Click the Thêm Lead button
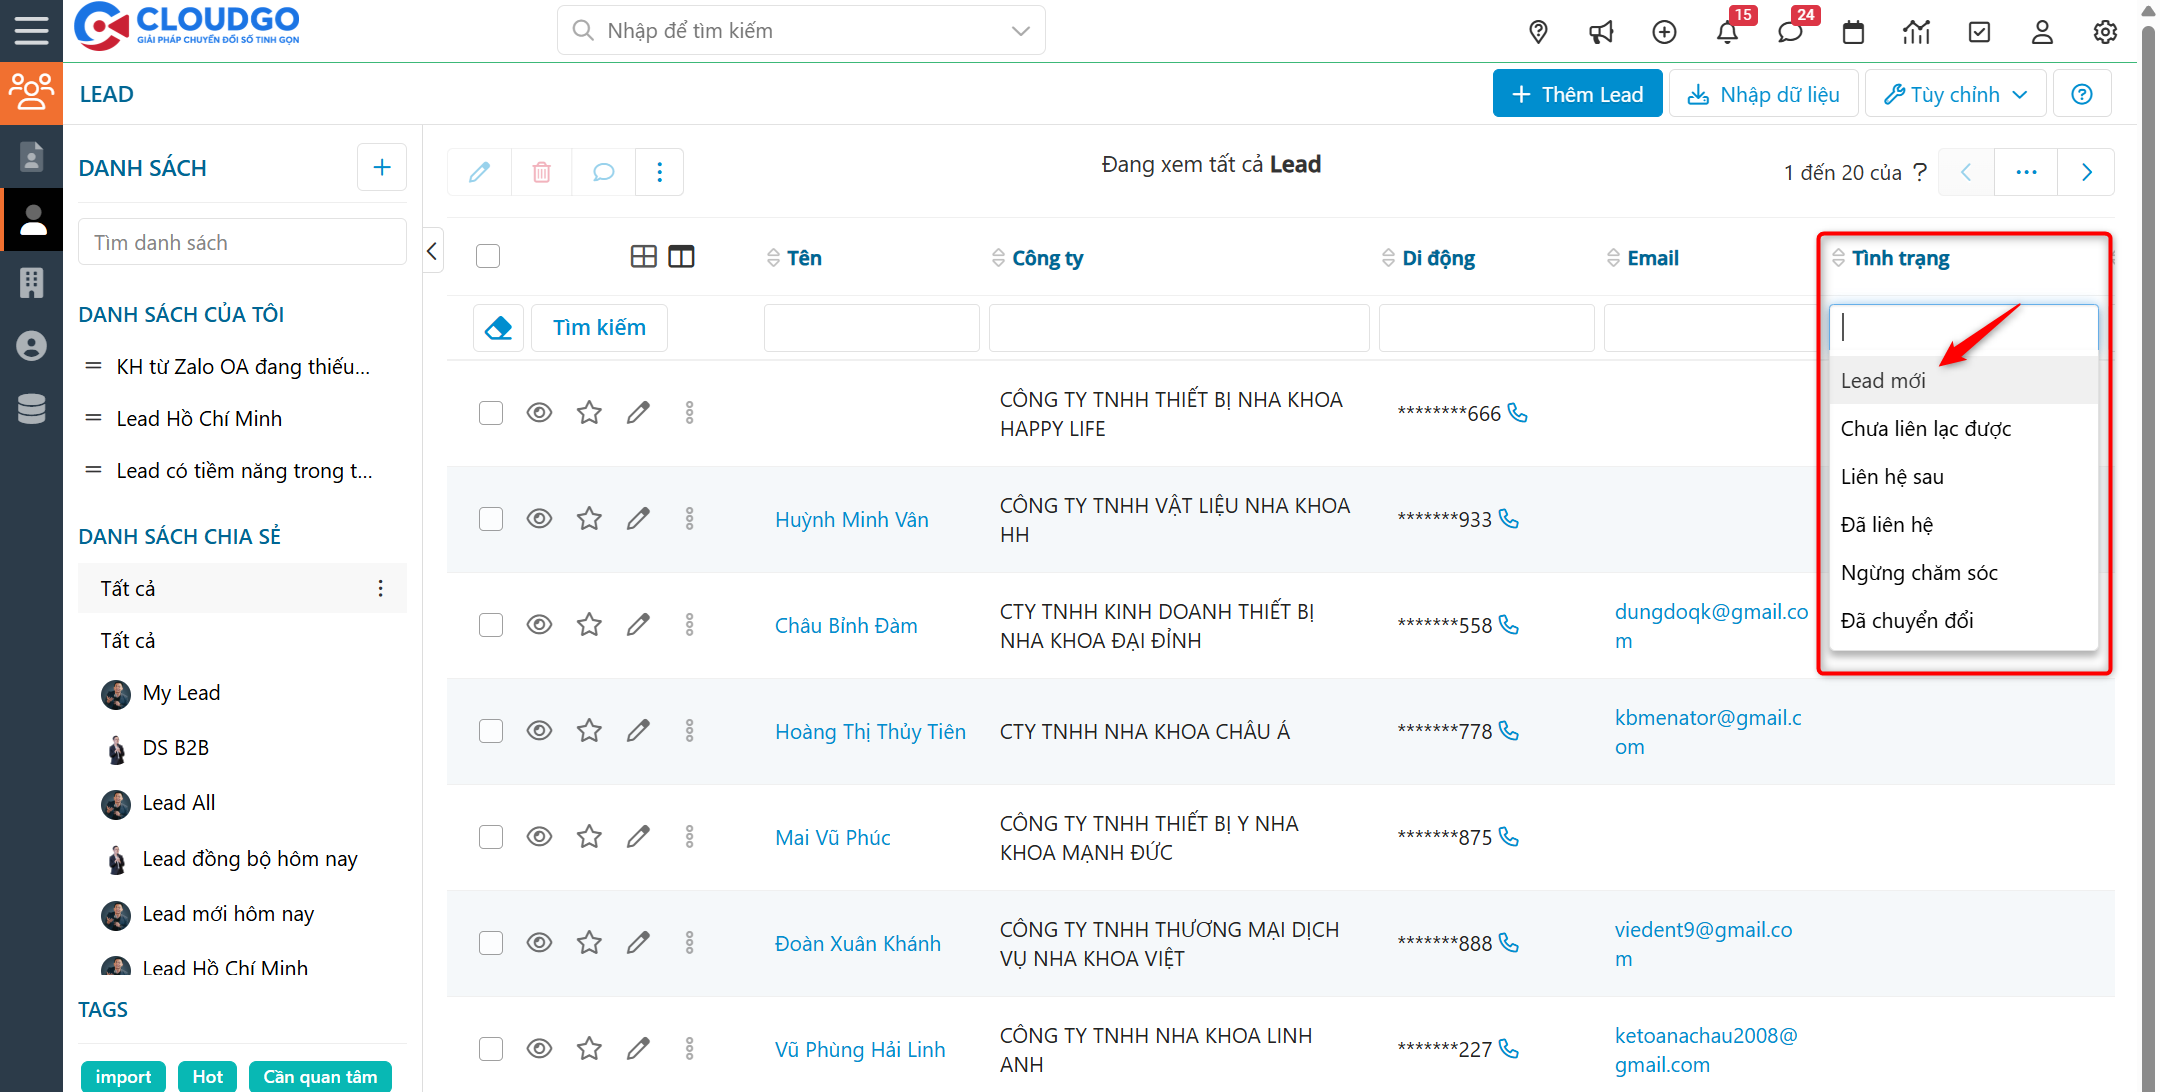 pyautogui.click(x=1577, y=94)
